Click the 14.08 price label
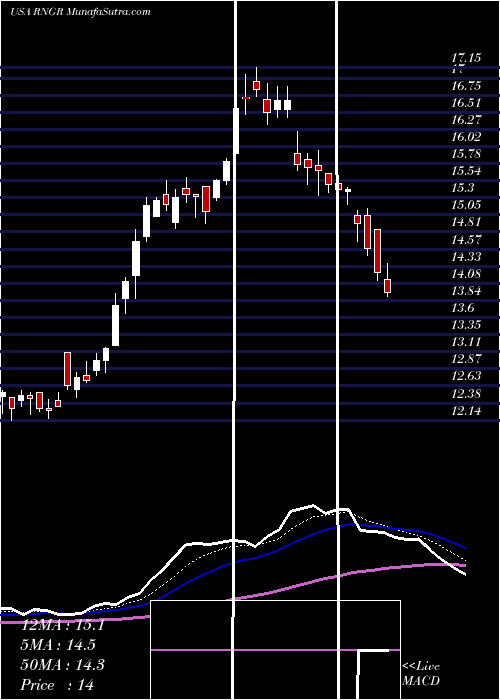Screen dimensions: 500x700 [466, 274]
